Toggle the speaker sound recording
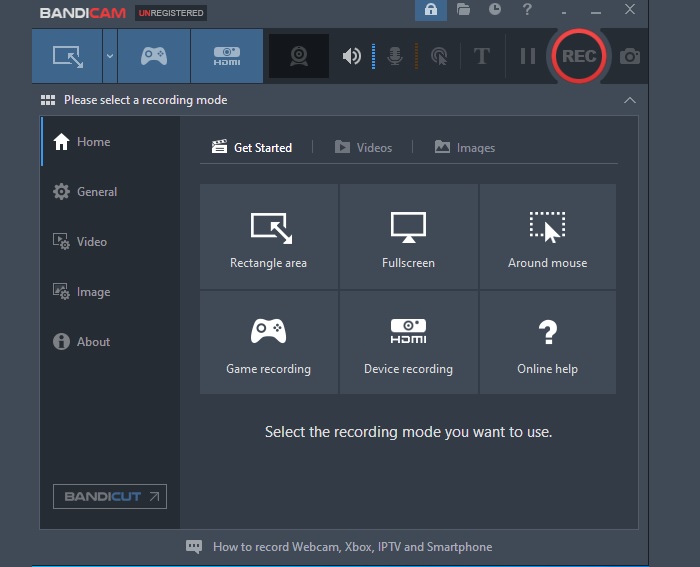This screenshot has height=567, width=700. 351,56
